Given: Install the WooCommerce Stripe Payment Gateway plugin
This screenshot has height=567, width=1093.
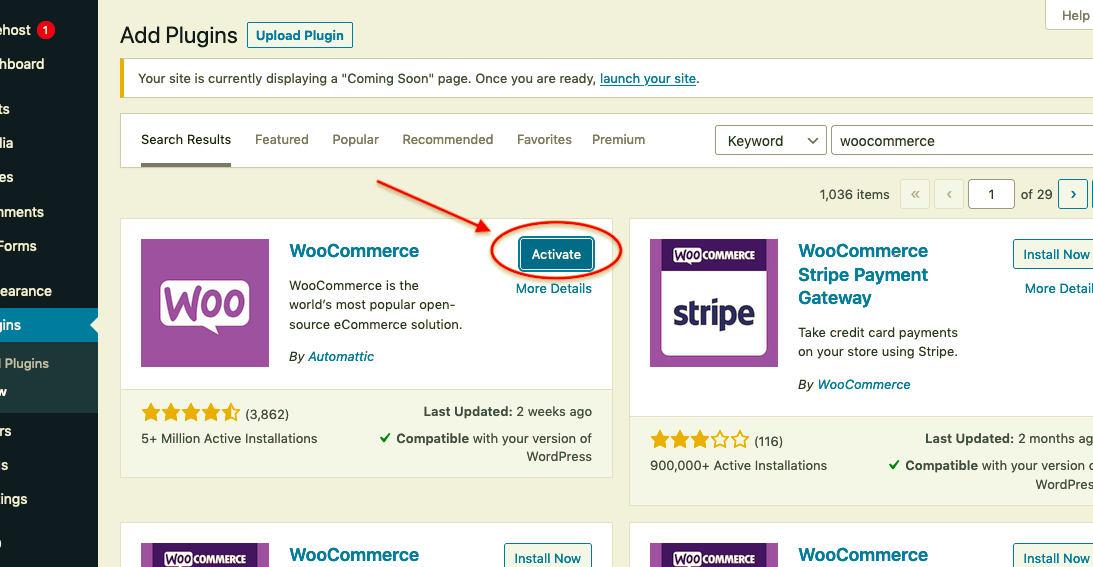Looking at the screenshot, I should 1055,254.
